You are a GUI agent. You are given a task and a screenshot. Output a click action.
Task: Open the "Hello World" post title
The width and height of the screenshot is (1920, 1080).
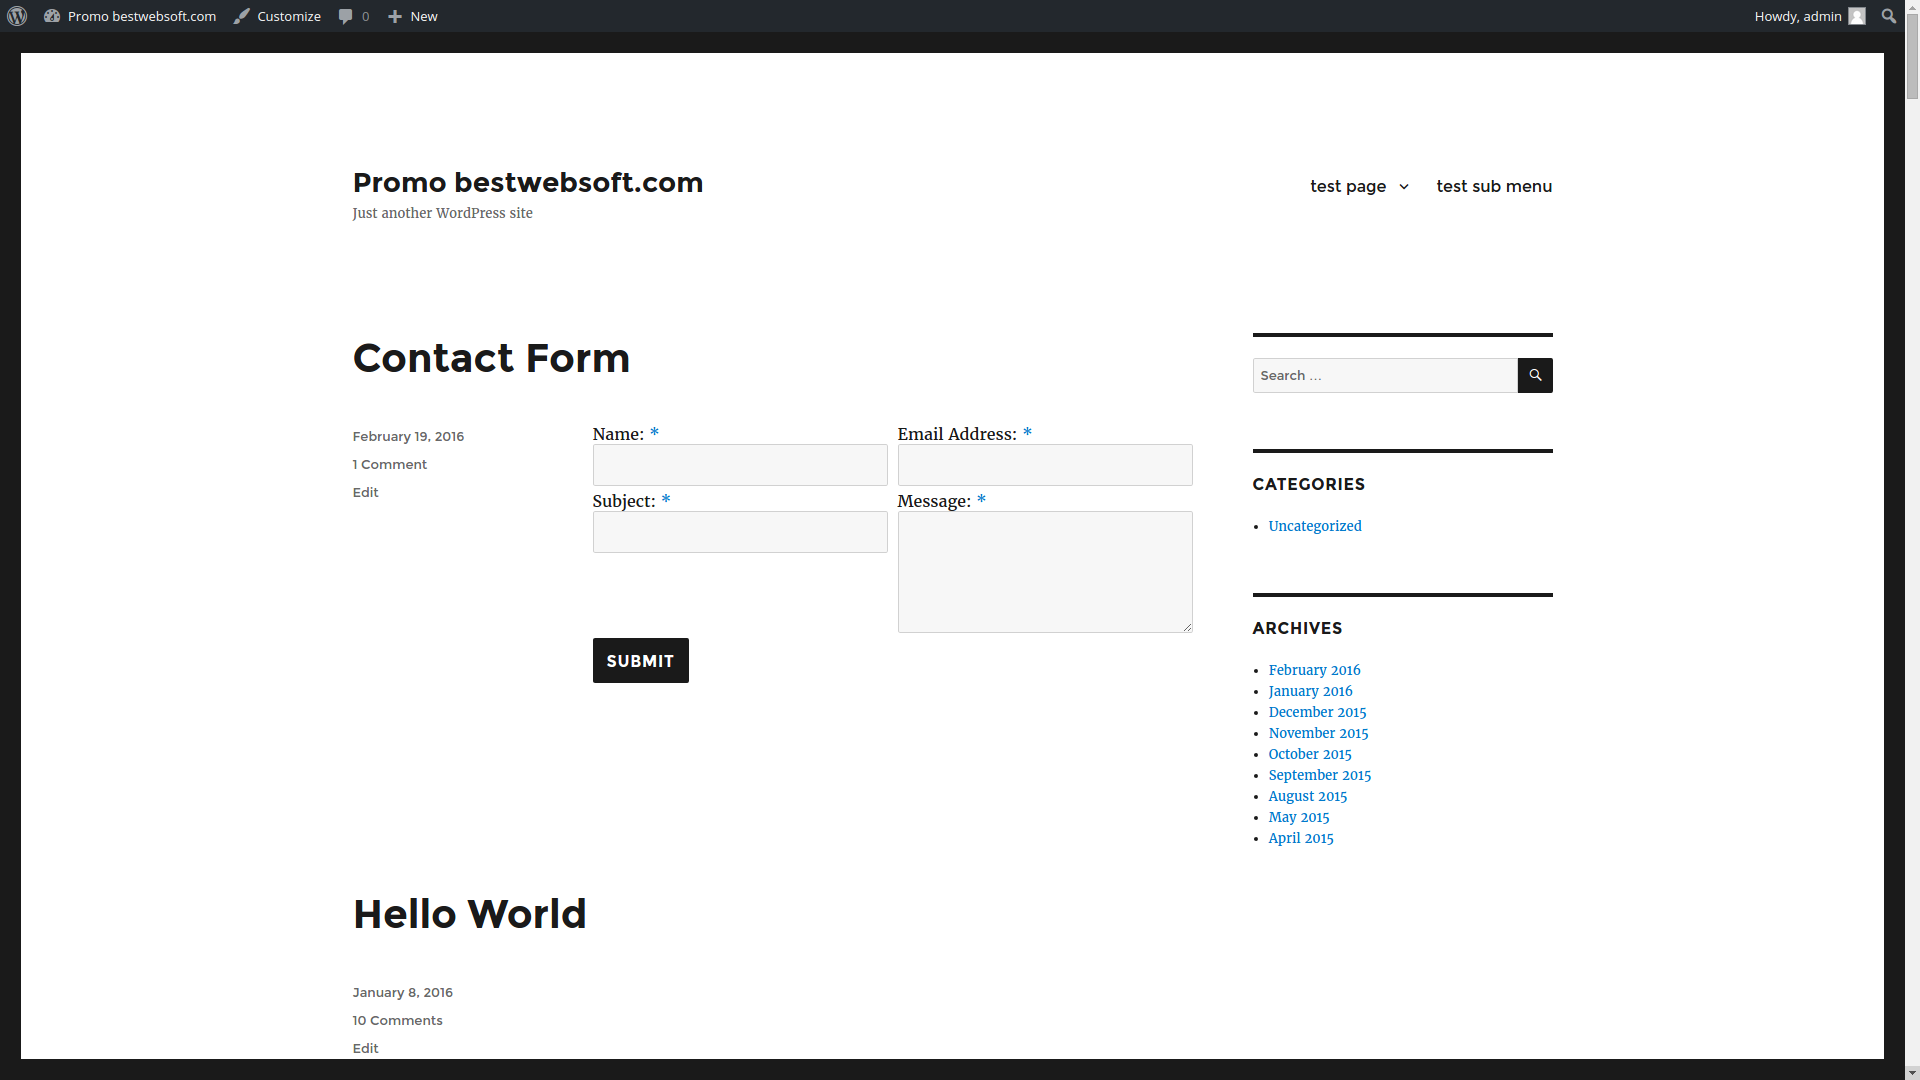click(x=469, y=913)
